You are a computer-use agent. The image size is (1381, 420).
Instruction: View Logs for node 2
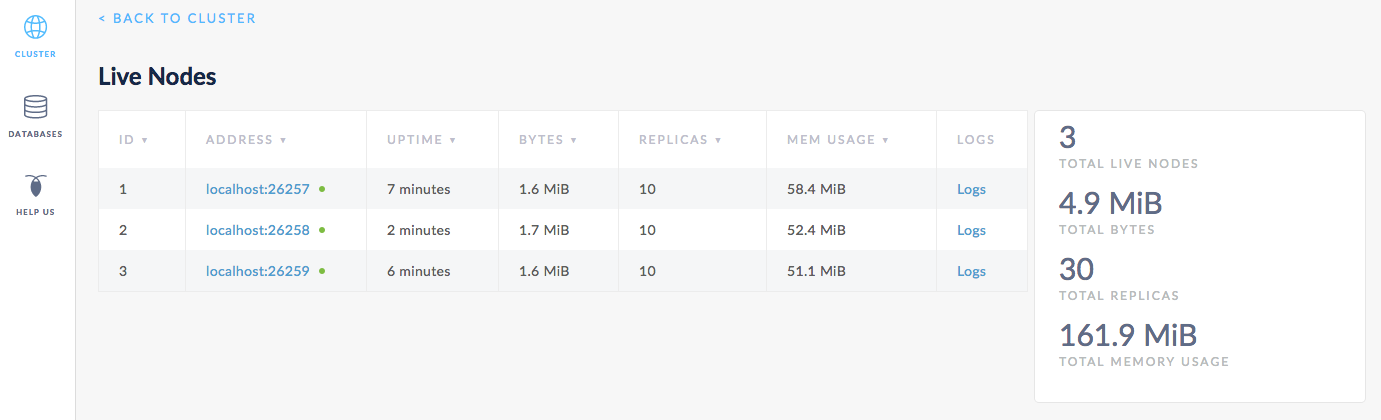click(x=971, y=230)
